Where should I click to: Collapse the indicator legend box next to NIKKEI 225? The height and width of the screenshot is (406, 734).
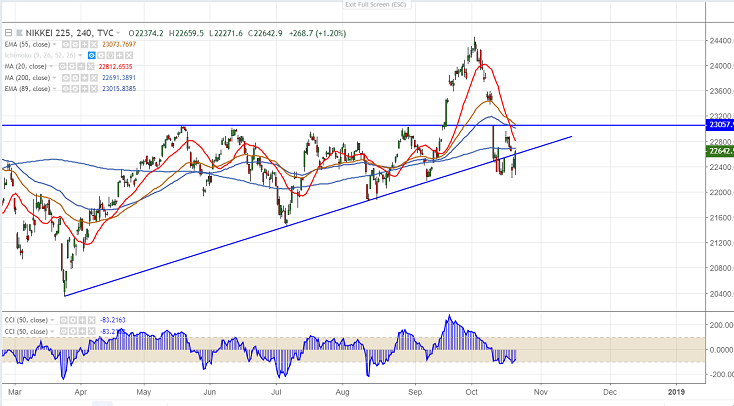[8, 33]
